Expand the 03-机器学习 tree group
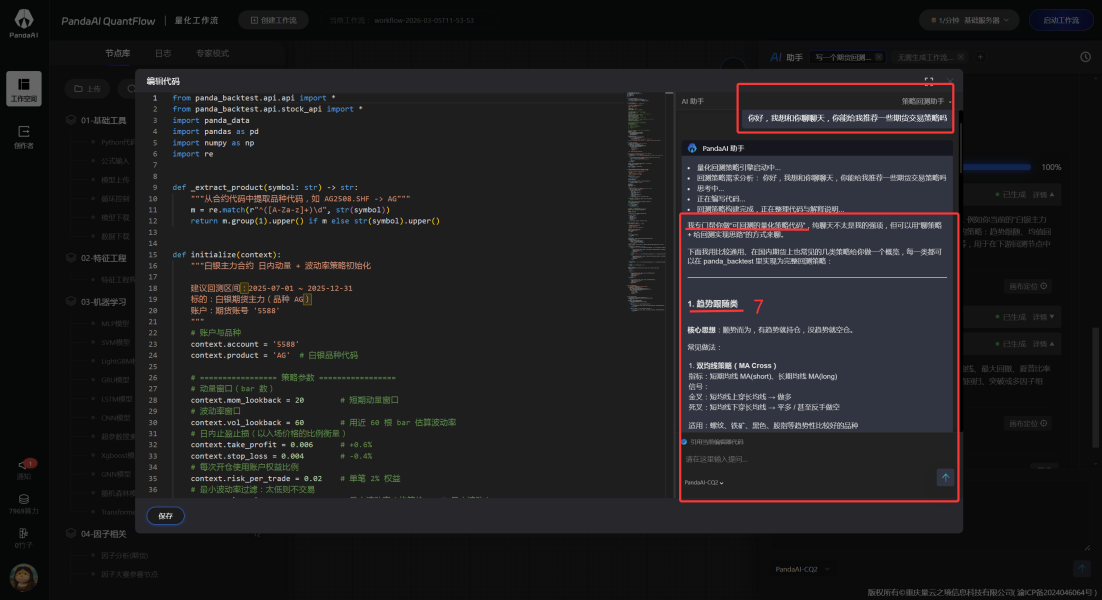The height and width of the screenshot is (600, 1102). pos(103,301)
